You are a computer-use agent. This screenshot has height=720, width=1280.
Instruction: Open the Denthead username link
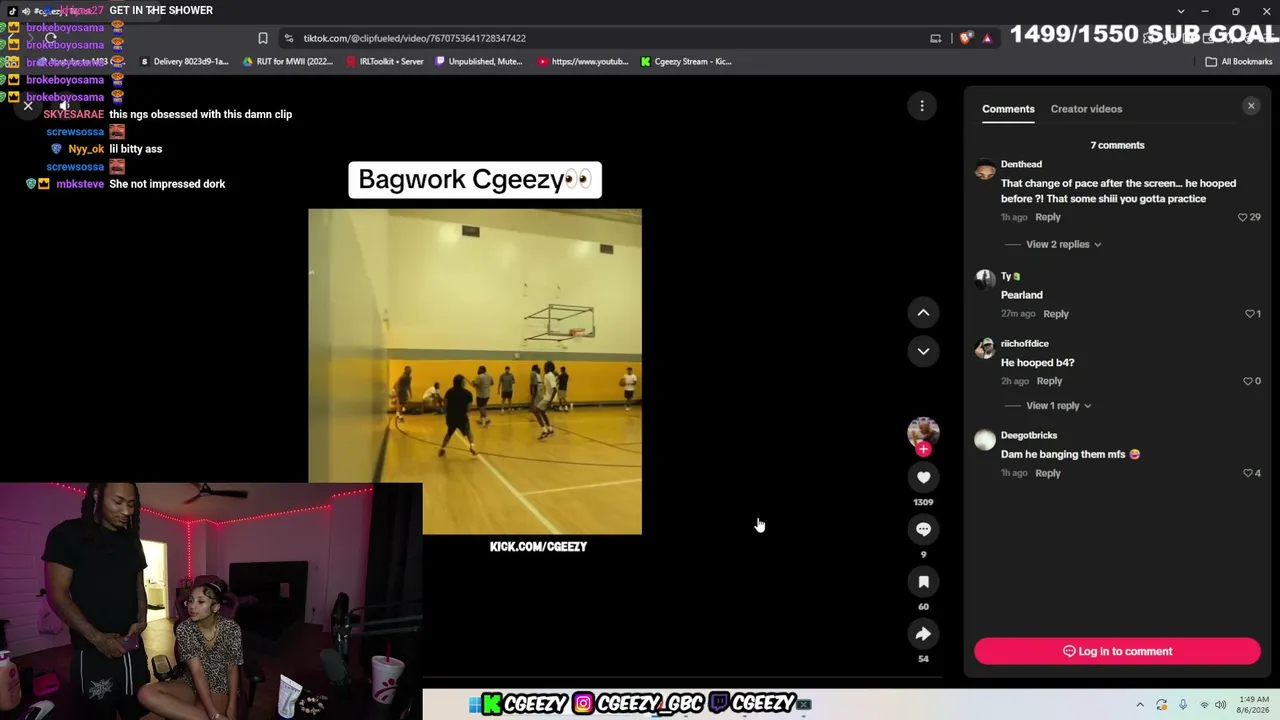(1021, 164)
